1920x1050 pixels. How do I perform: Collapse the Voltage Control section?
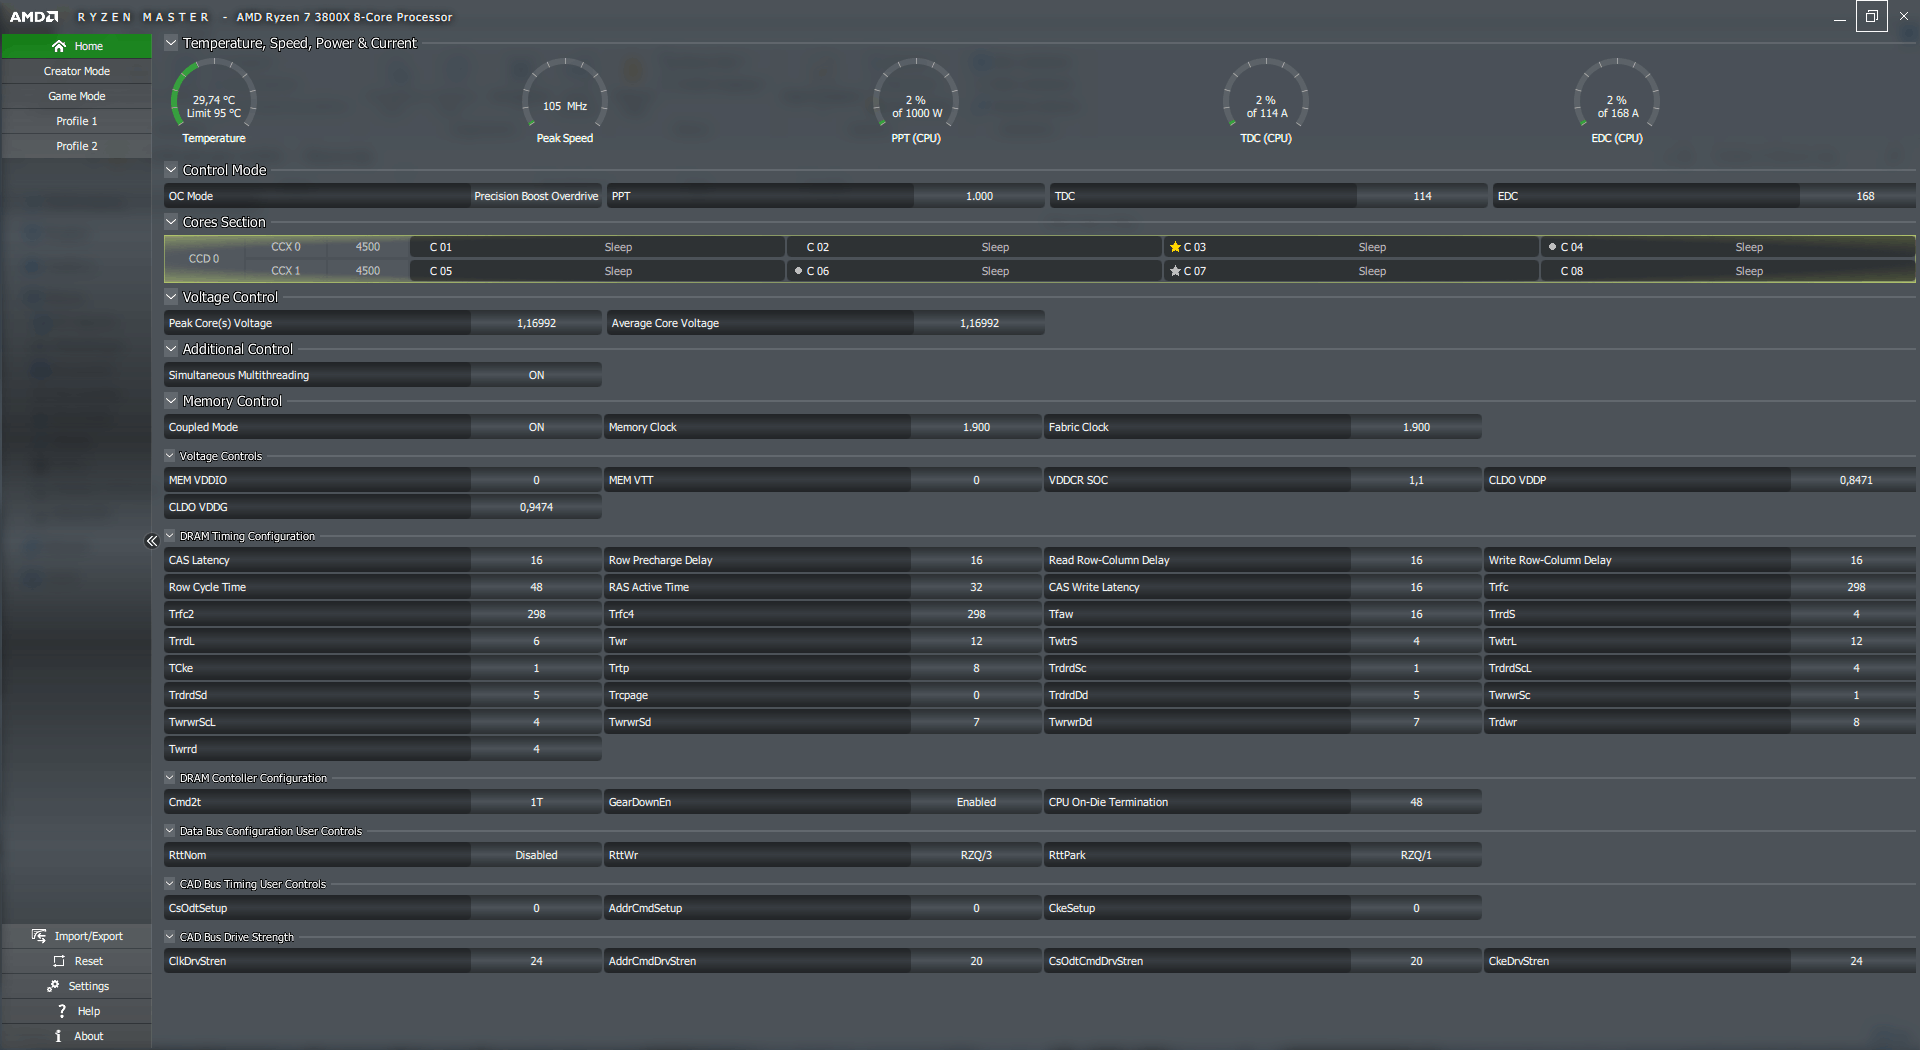[171, 297]
